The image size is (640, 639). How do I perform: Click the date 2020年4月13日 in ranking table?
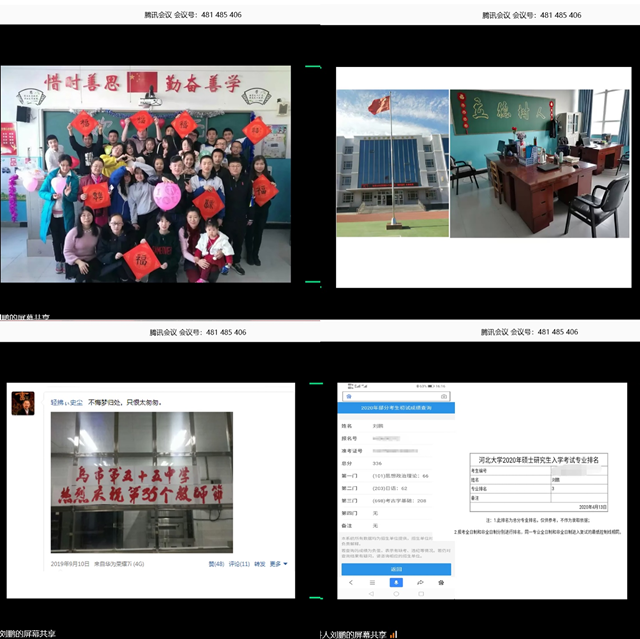pyautogui.click(x=593, y=507)
